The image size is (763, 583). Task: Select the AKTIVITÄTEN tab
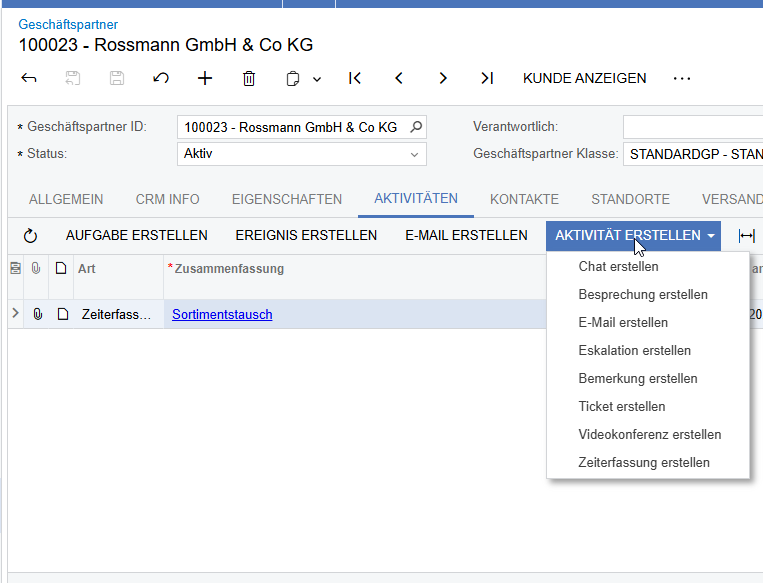pyautogui.click(x=416, y=199)
